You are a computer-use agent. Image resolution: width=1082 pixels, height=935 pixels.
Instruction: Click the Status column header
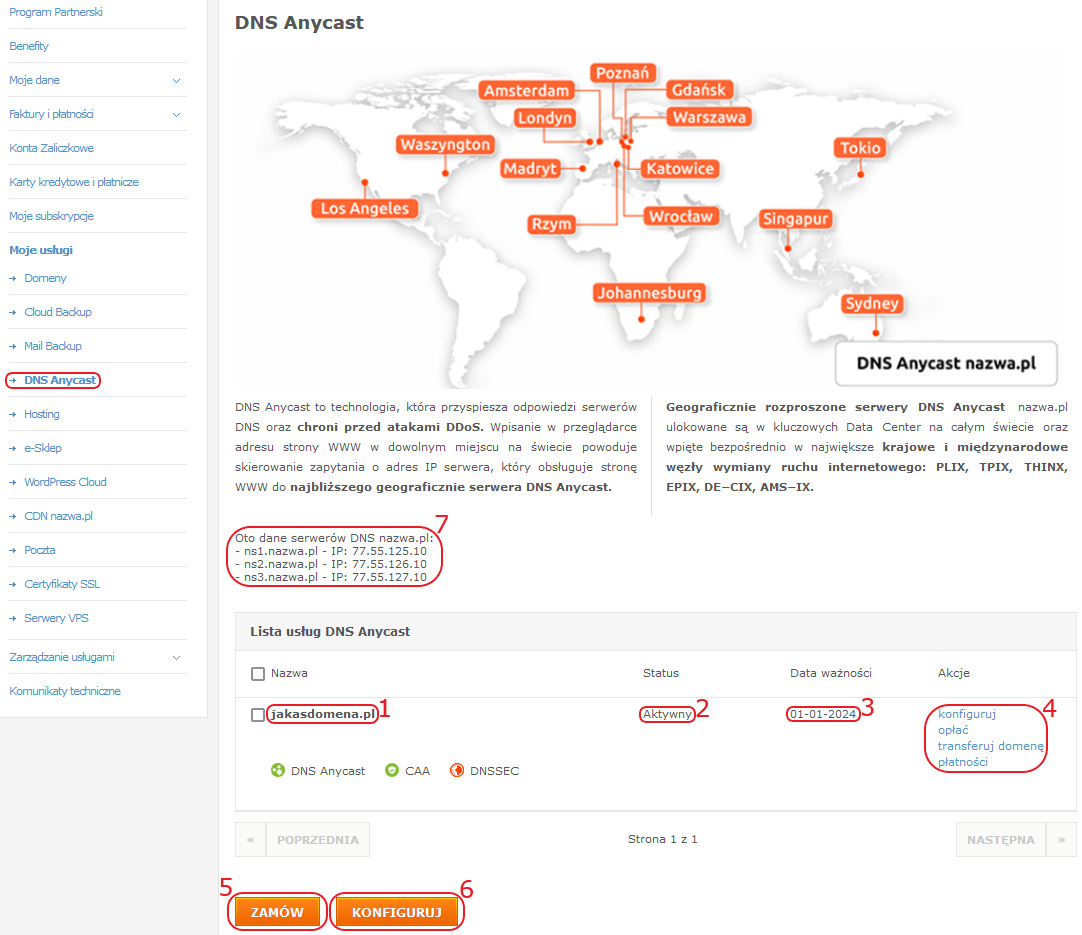point(661,673)
